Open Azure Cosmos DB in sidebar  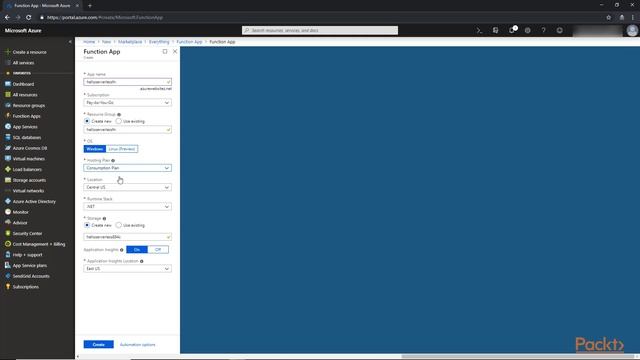pyautogui.click(x=26, y=148)
